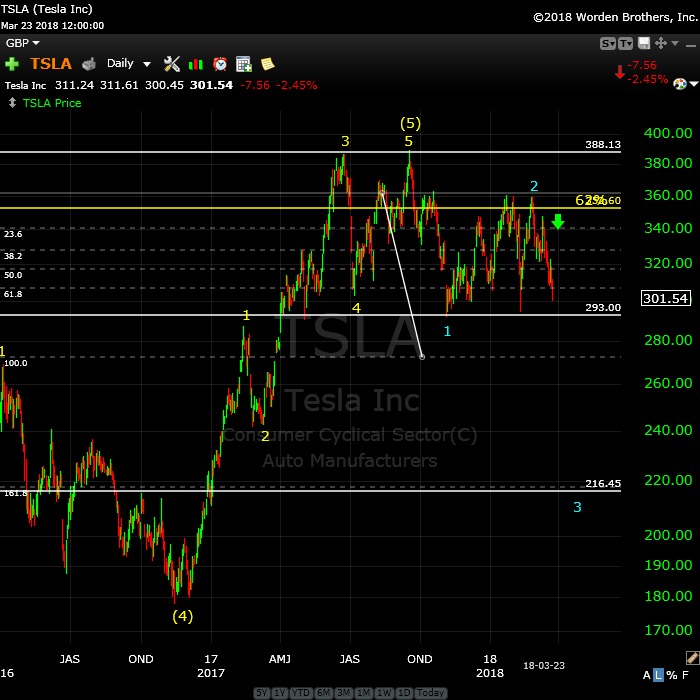Screen dimensions: 700x700
Task: Select the 5Y time range button
Action: point(262,693)
